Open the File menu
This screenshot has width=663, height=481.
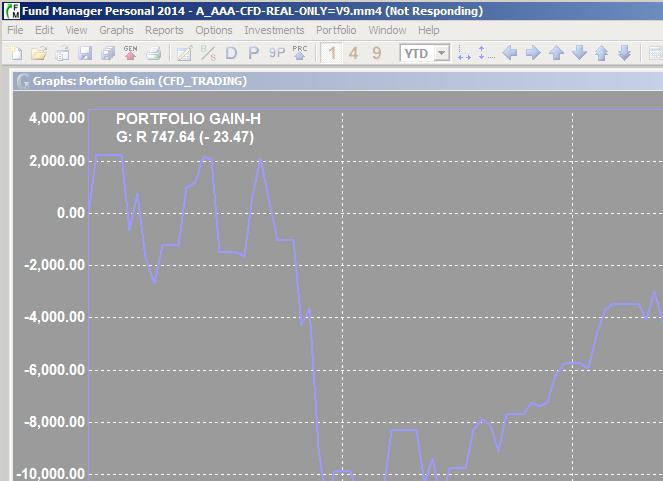15,30
